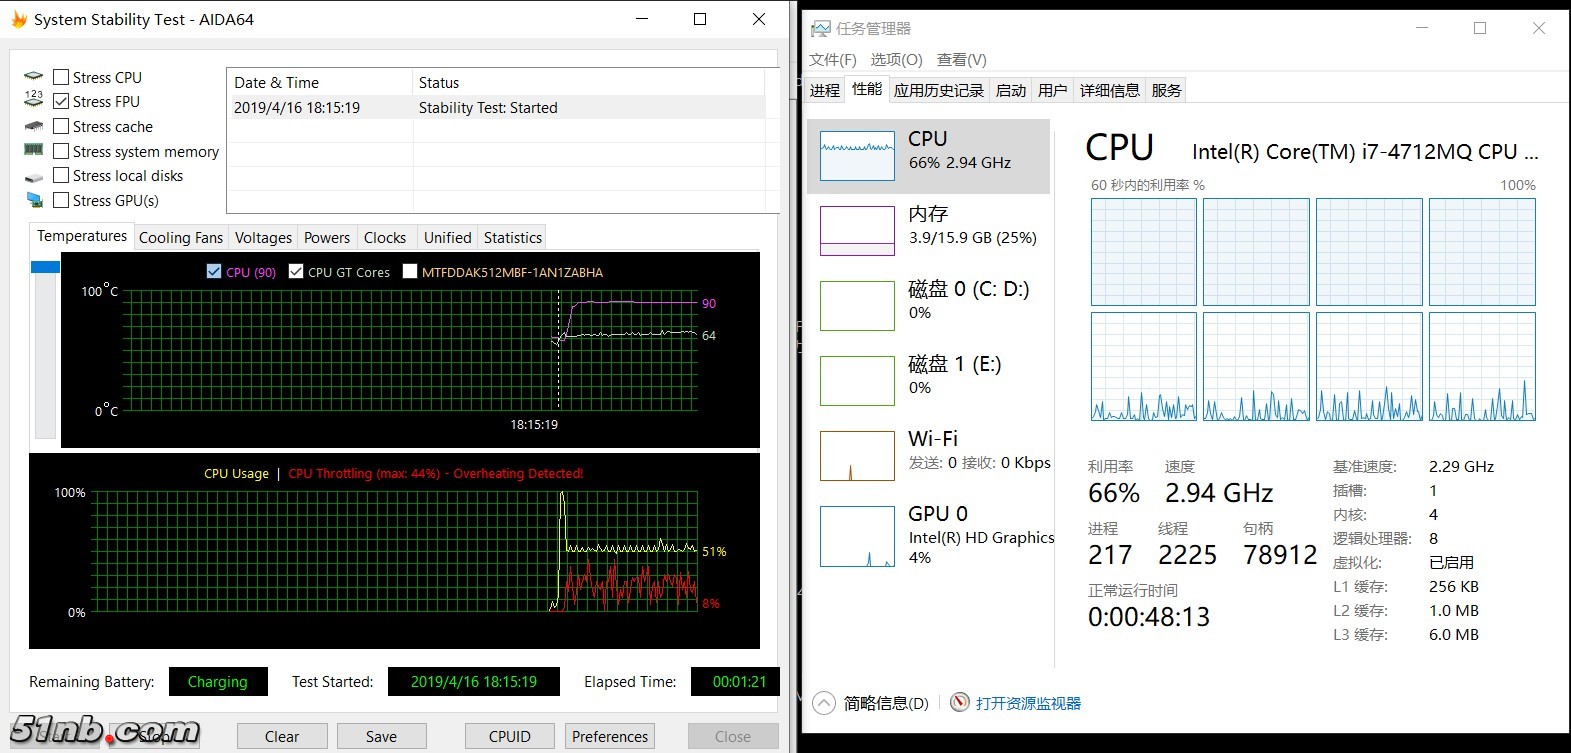Toggle the CPU (90) temperature graph checkbox

point(213,271)
